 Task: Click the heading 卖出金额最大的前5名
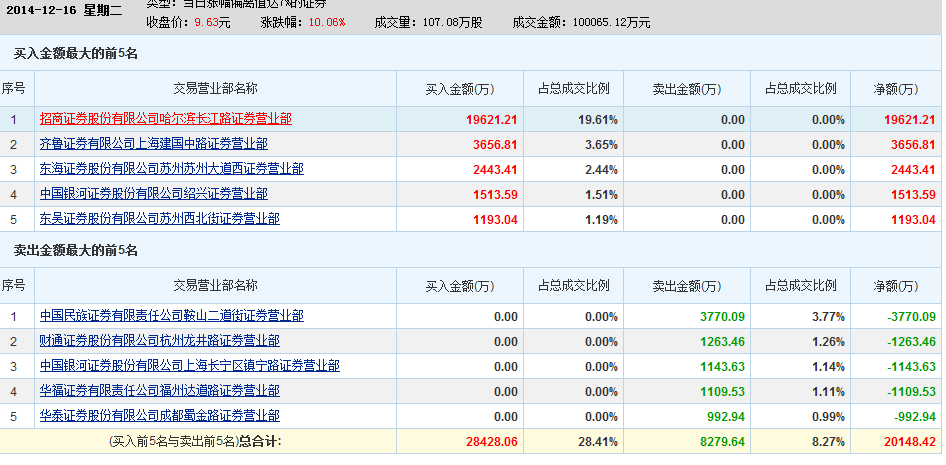pyautogui.click(x=76, y=250)
